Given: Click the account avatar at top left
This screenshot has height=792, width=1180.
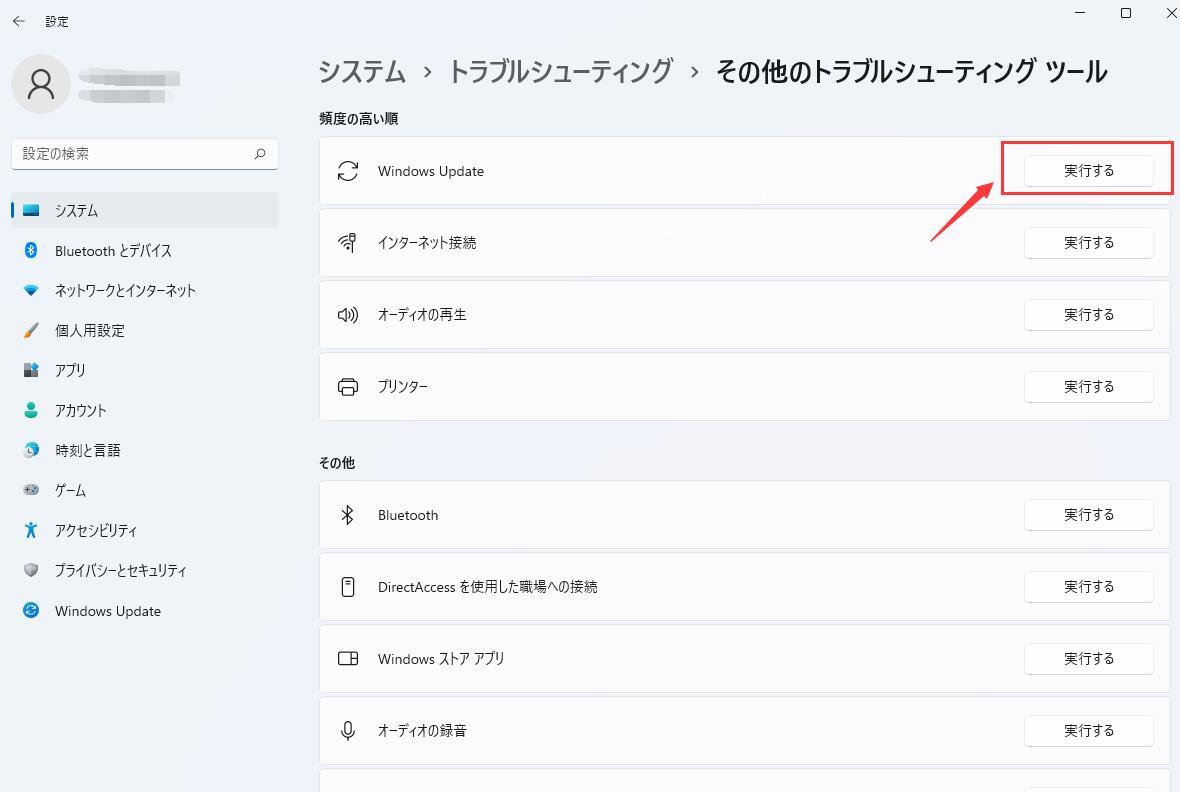Looking at the screenshot, I should 41,84.
